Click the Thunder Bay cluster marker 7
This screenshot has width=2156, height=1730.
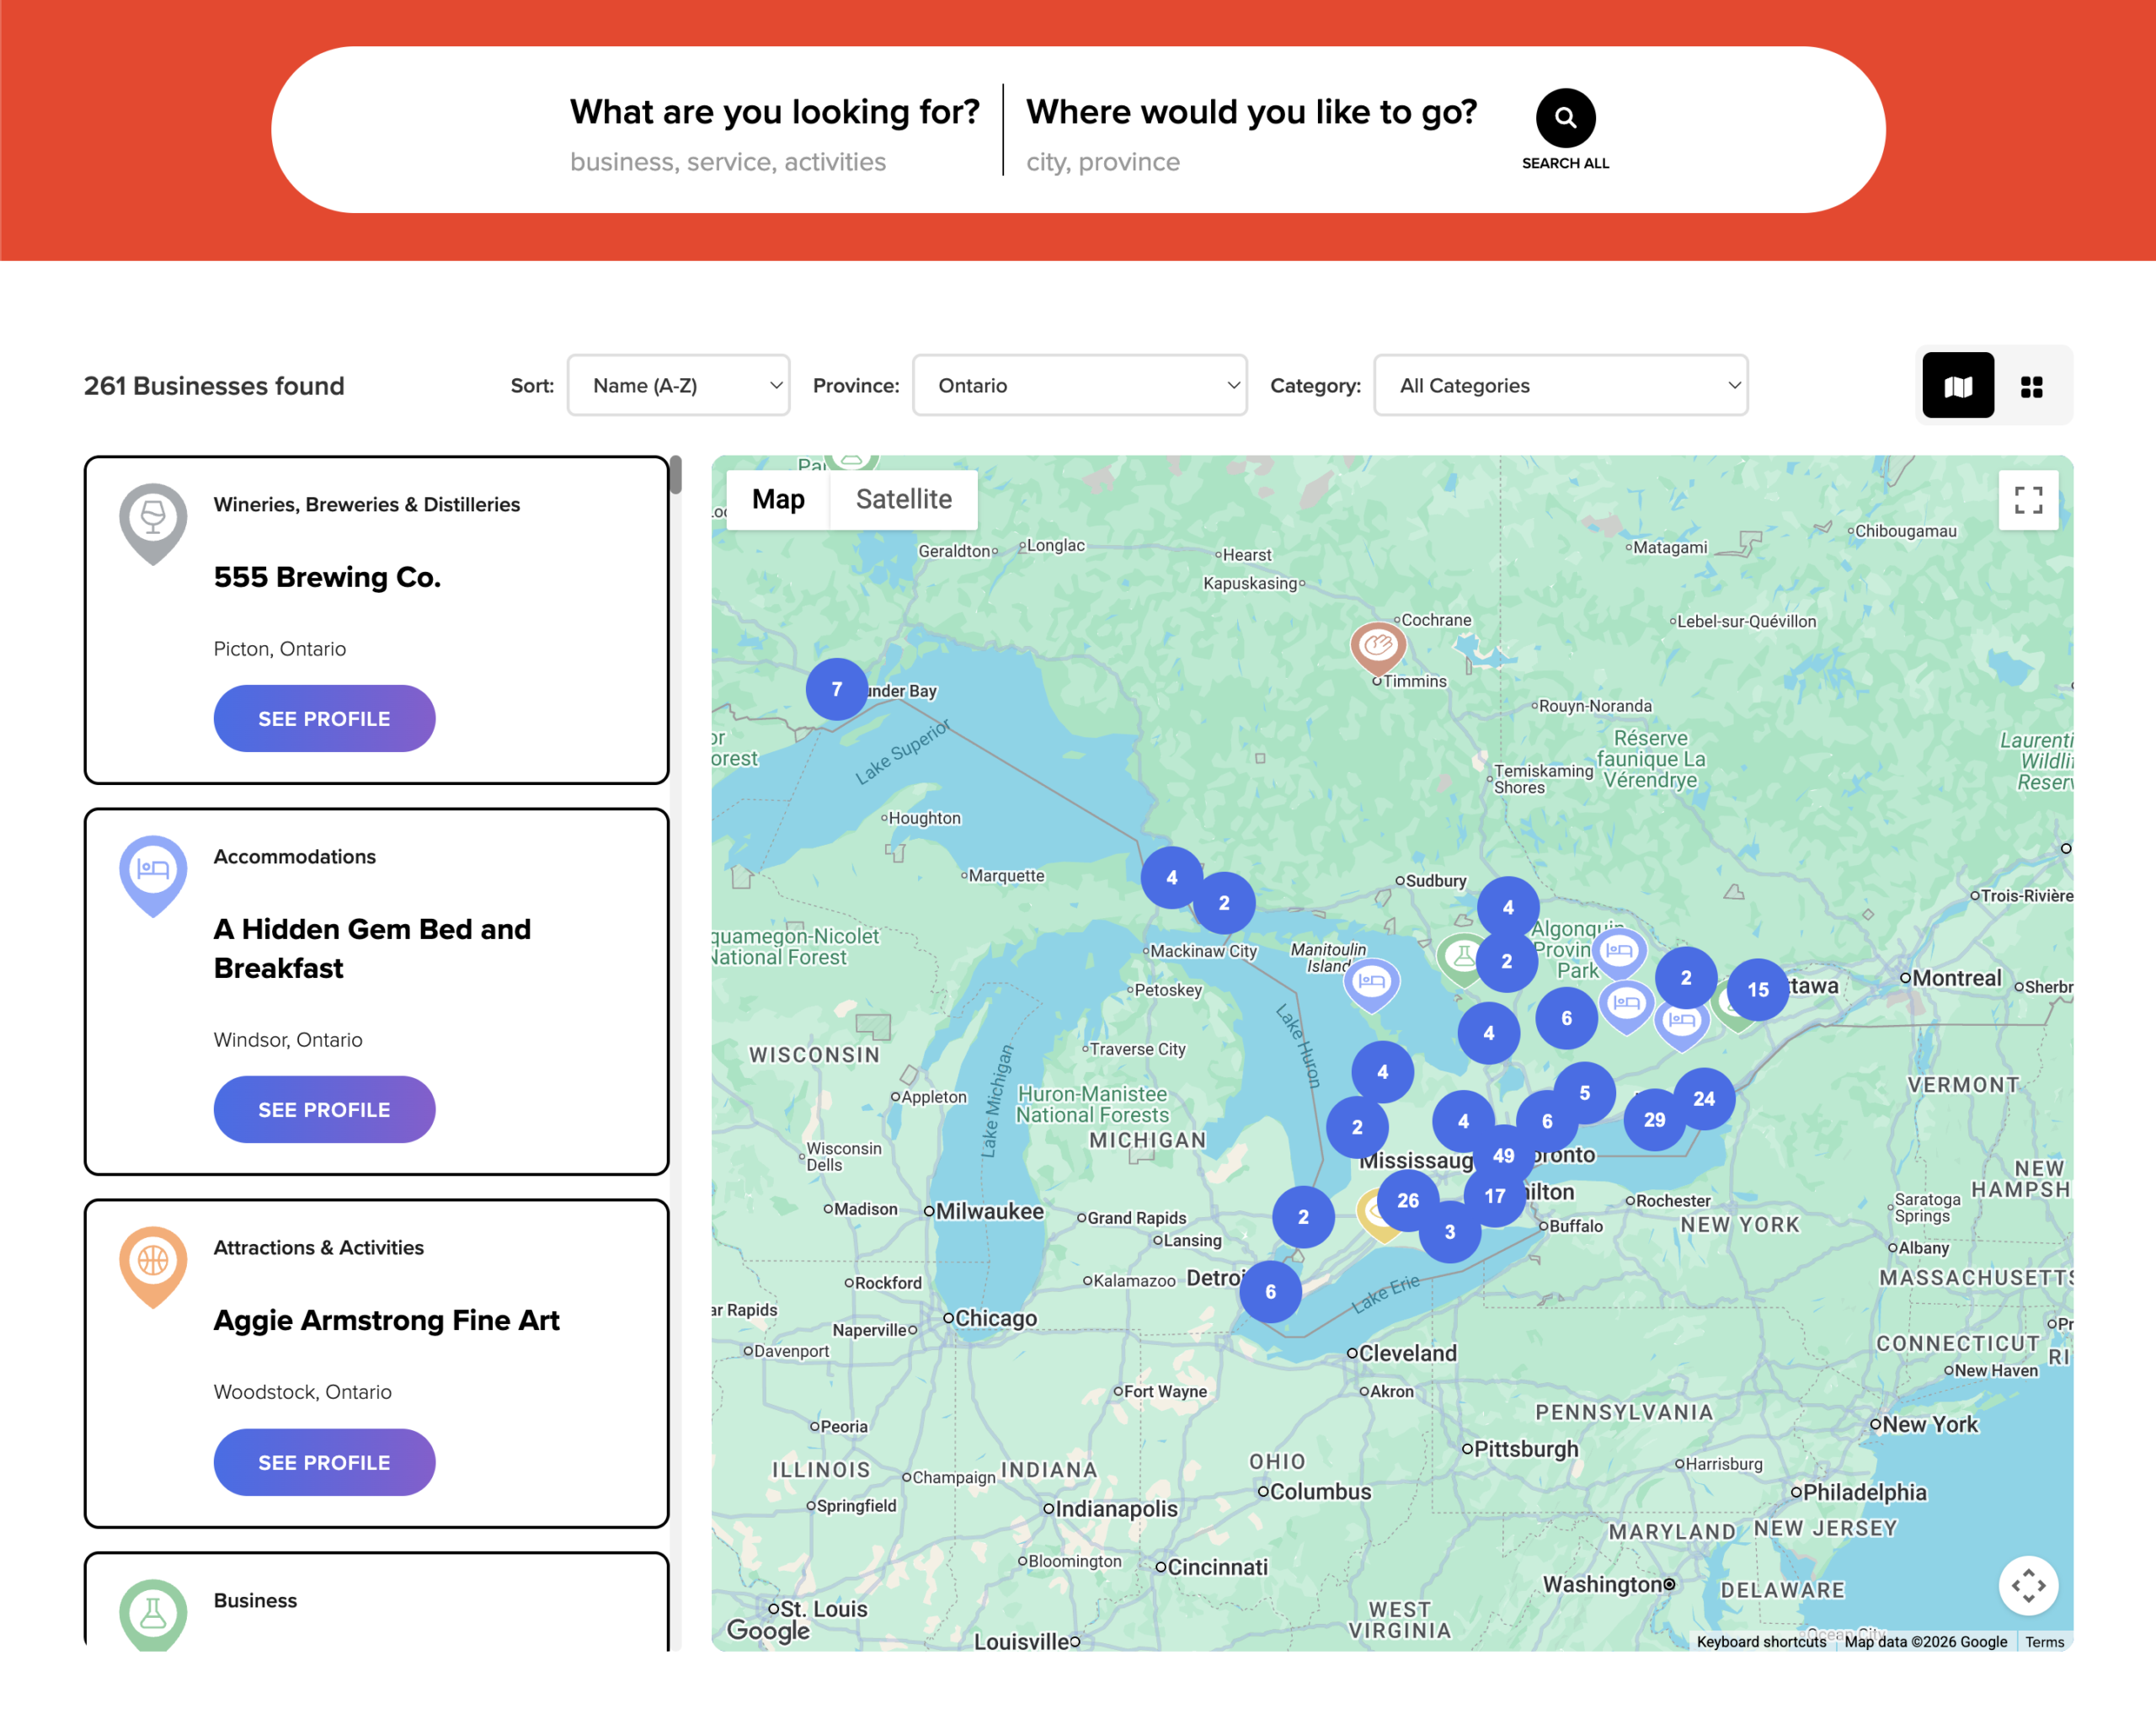(x=837, y=689)
